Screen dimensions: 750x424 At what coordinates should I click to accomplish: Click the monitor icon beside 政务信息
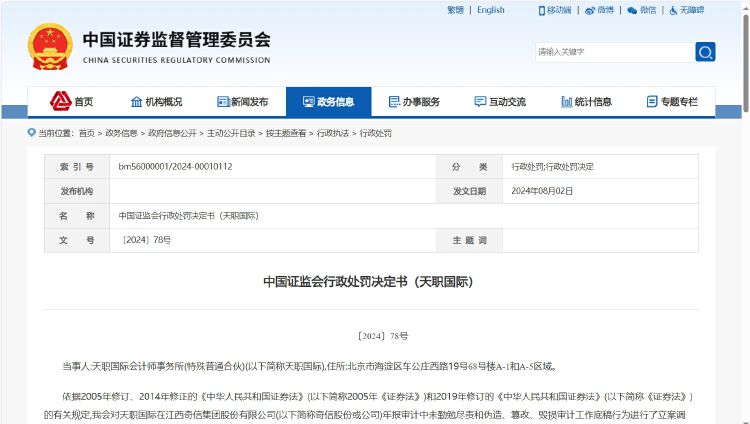click(x=309, y=101)
